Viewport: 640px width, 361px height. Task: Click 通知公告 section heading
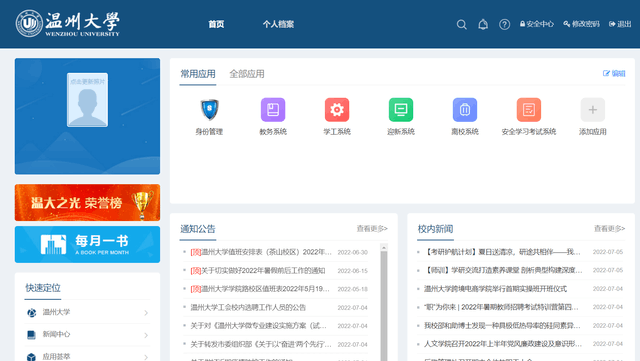pyautogui.click(x=198, y=229)
